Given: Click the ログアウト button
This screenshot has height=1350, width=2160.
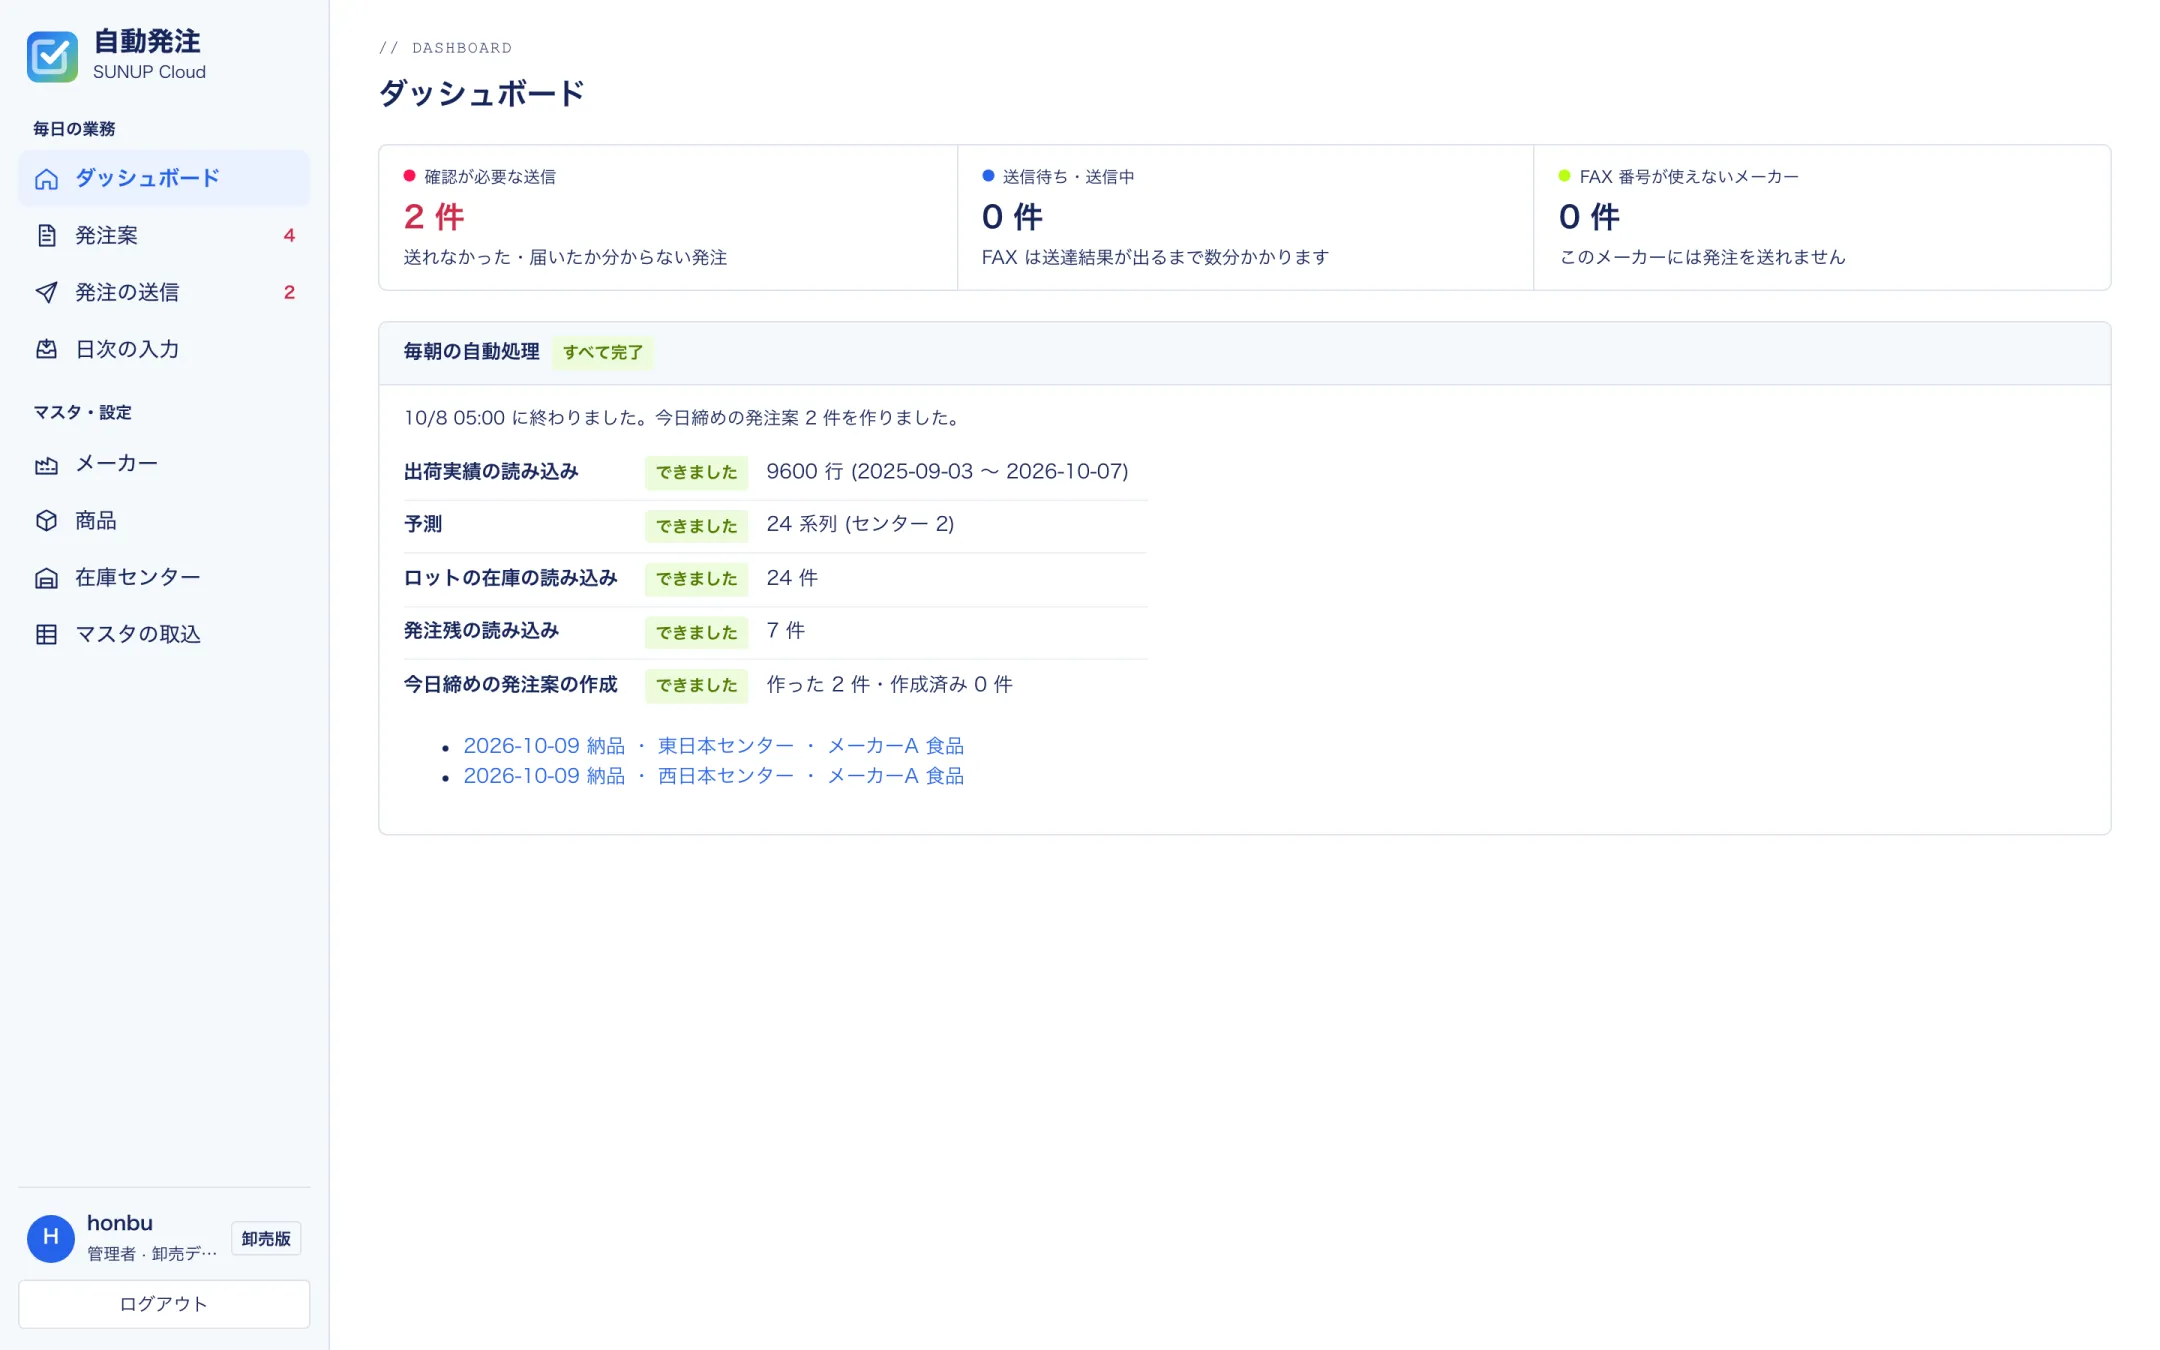Looking at the screenshot, I should [x=164, y=1304].
